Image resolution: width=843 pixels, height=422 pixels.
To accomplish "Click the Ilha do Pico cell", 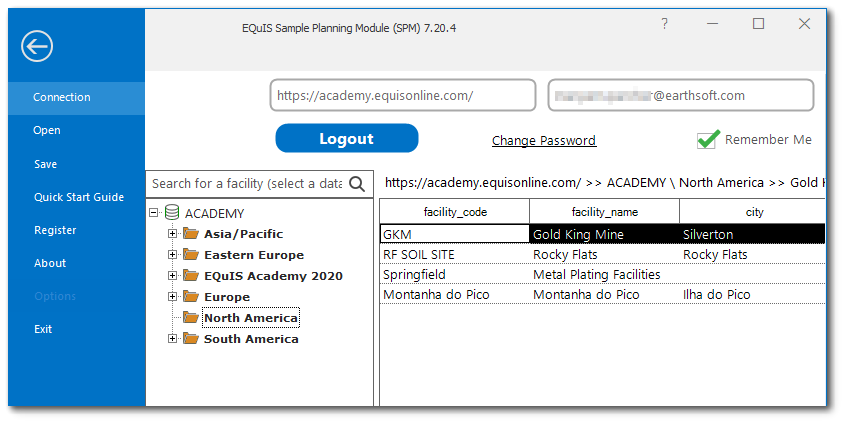I will pyautogui.click(x=753, y=295).
